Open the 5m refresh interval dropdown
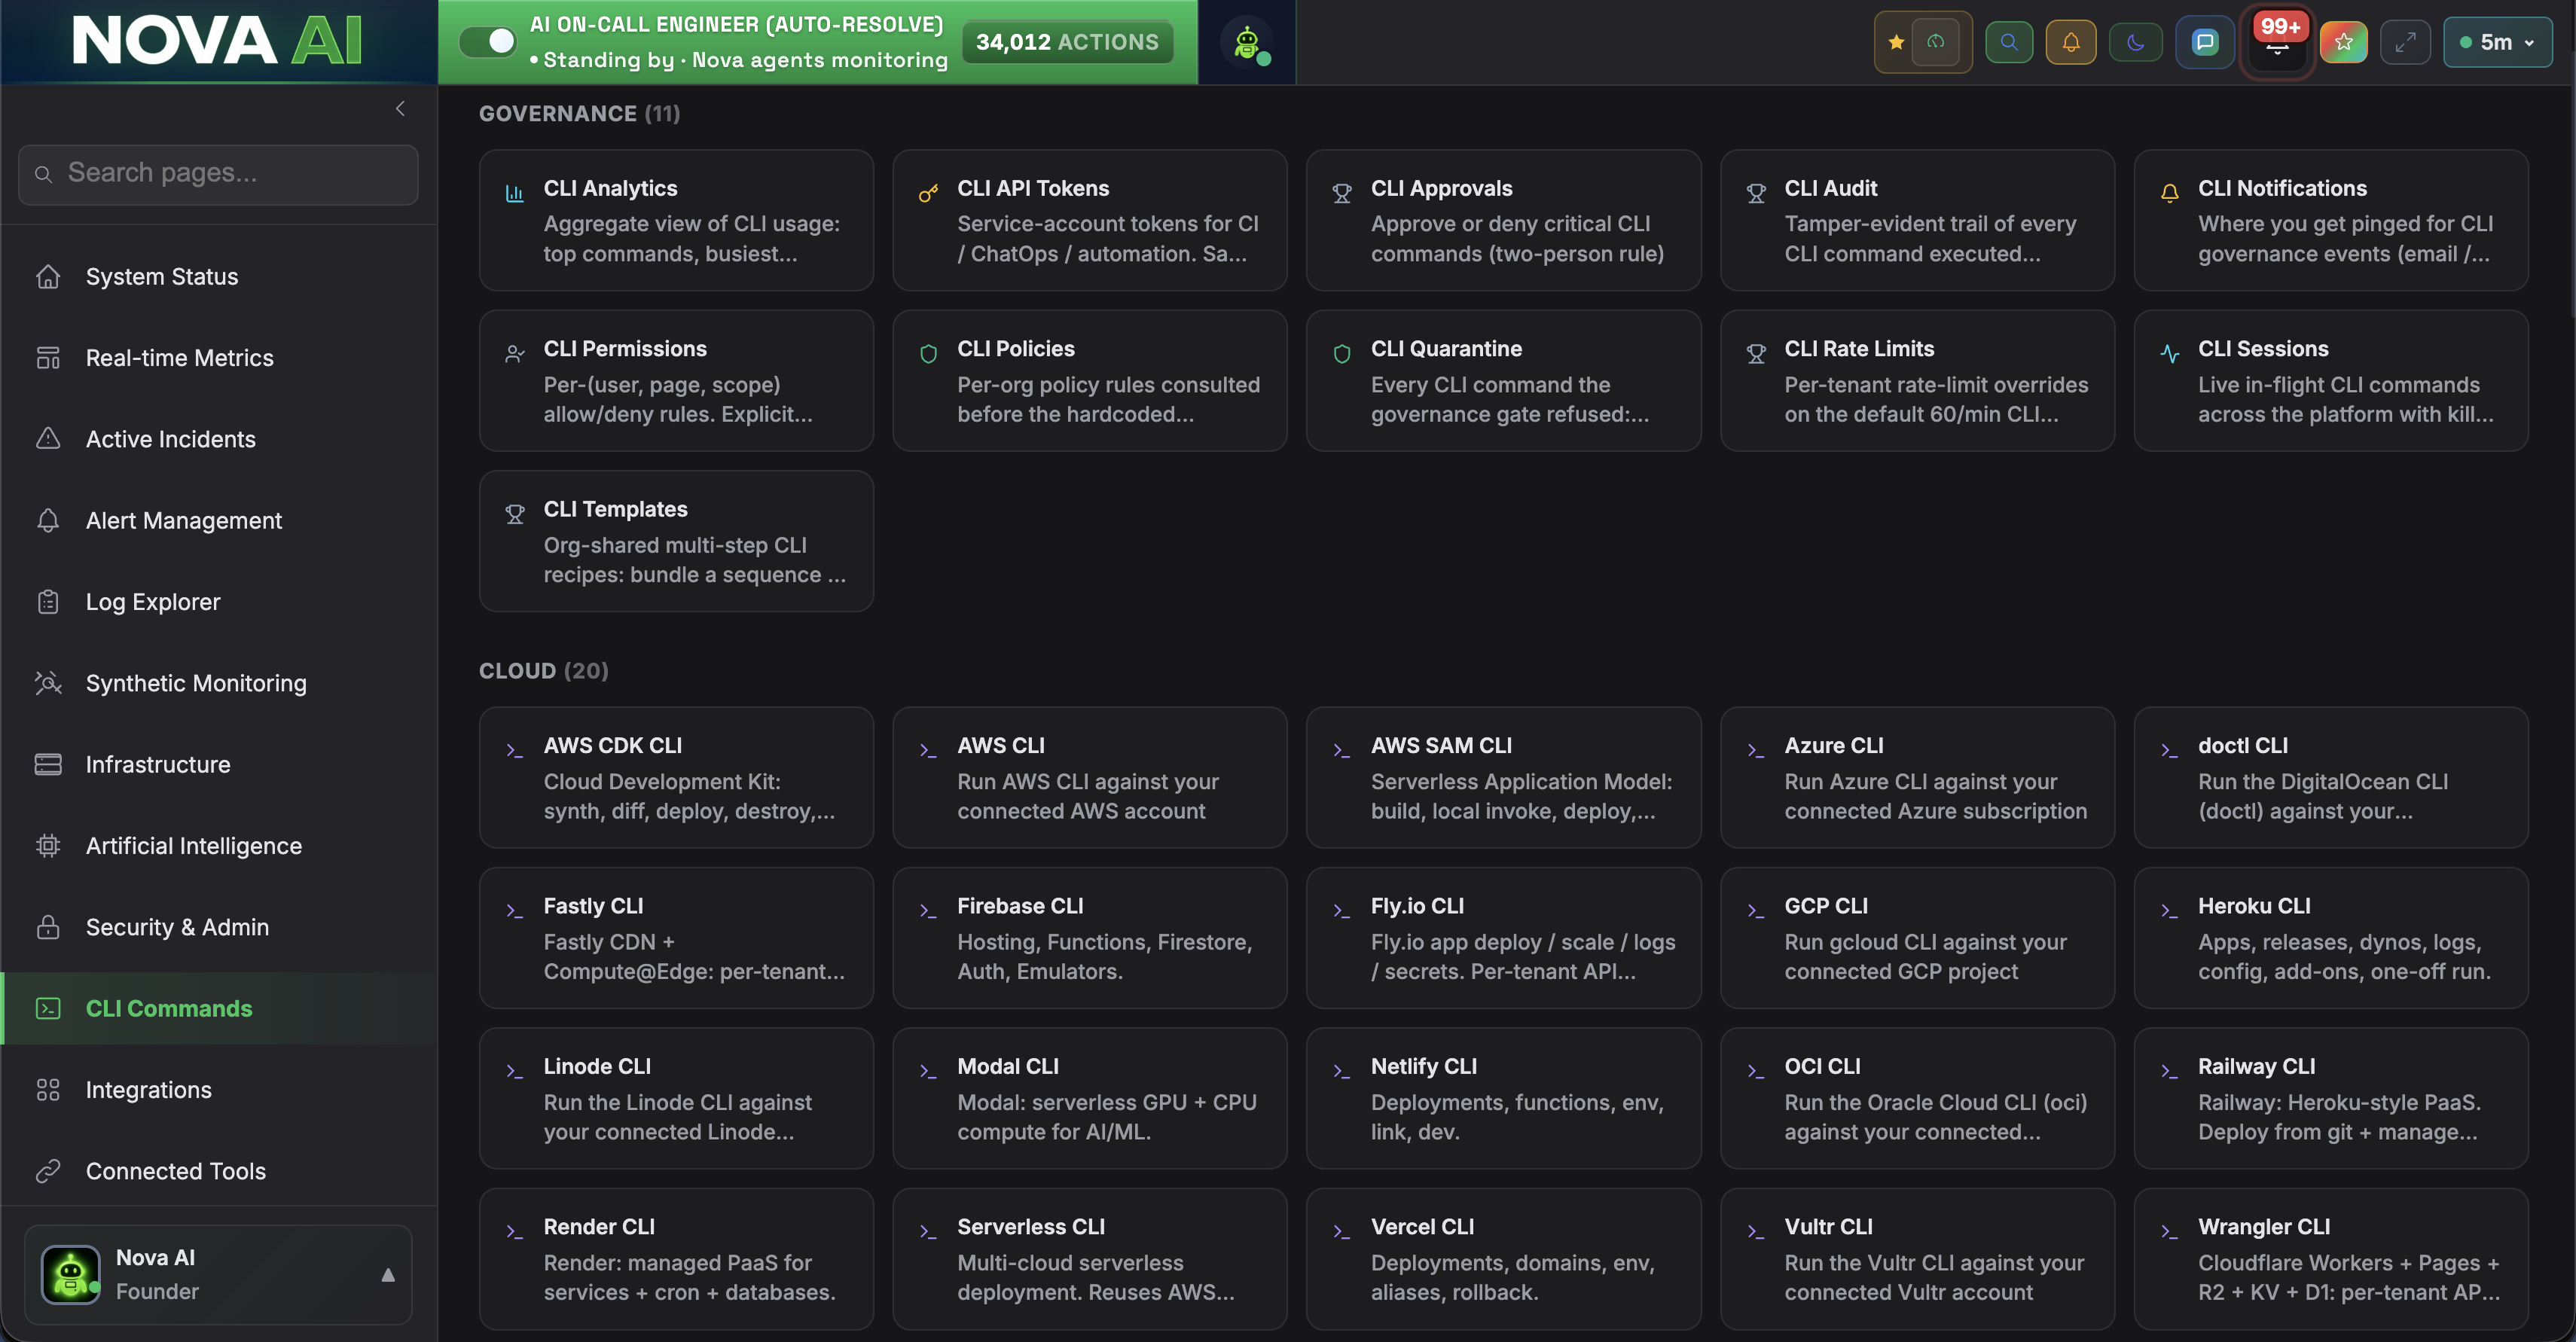This screenshot has height=1342, width=2576. tap(2497, 42)
